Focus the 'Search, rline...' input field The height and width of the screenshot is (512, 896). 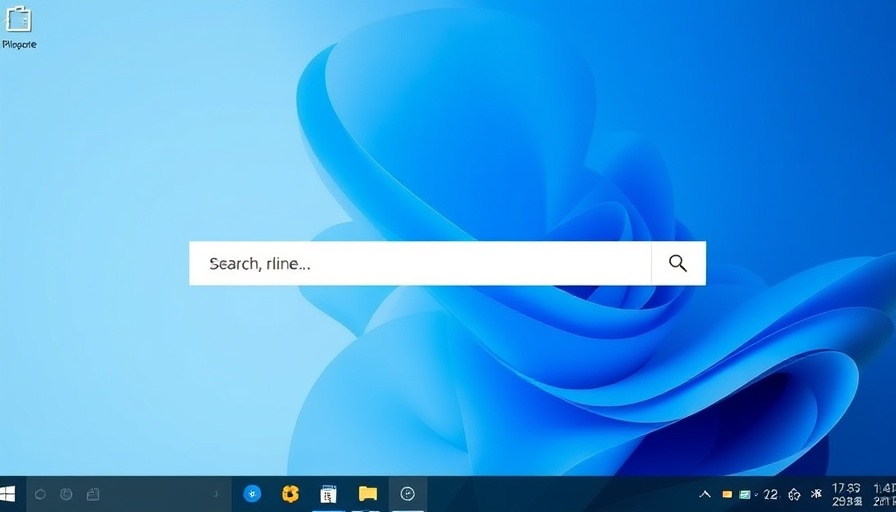pyautogui.click(x=420, y=263)
